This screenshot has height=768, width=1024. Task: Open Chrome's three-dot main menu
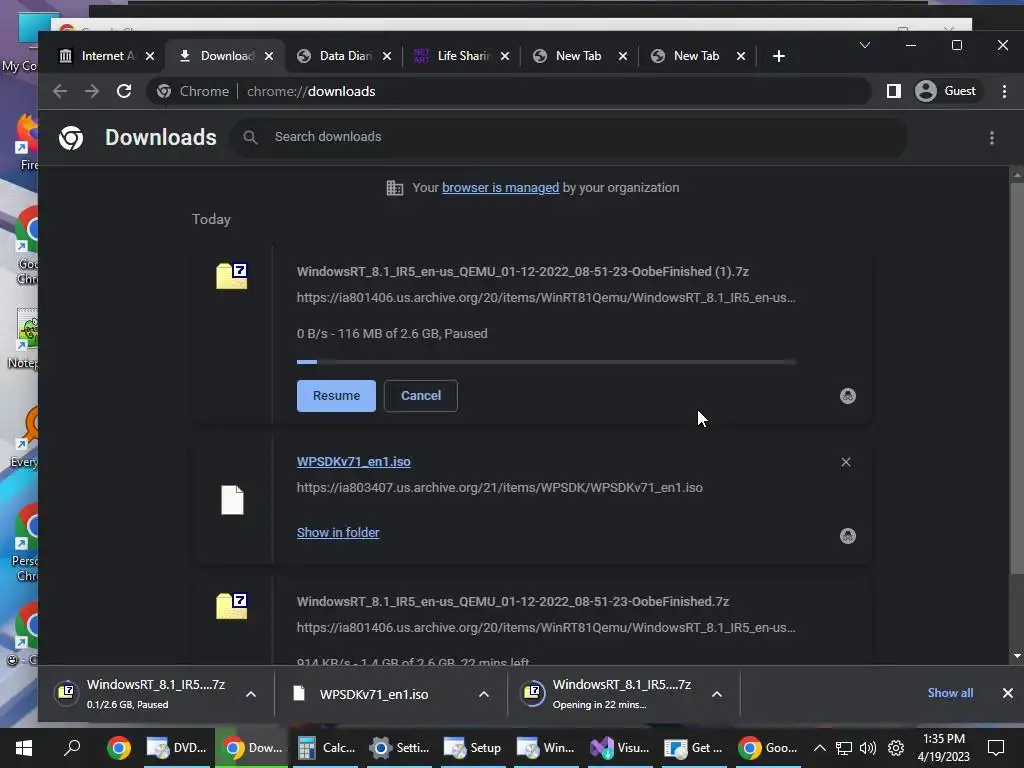[x=1004, y=91]
